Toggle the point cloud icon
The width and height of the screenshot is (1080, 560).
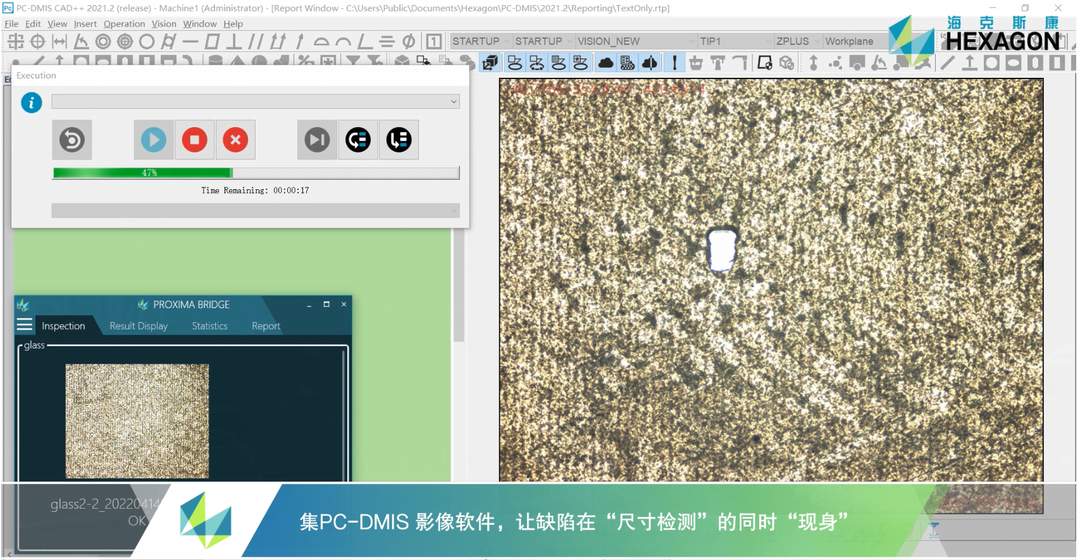point(605,63)
